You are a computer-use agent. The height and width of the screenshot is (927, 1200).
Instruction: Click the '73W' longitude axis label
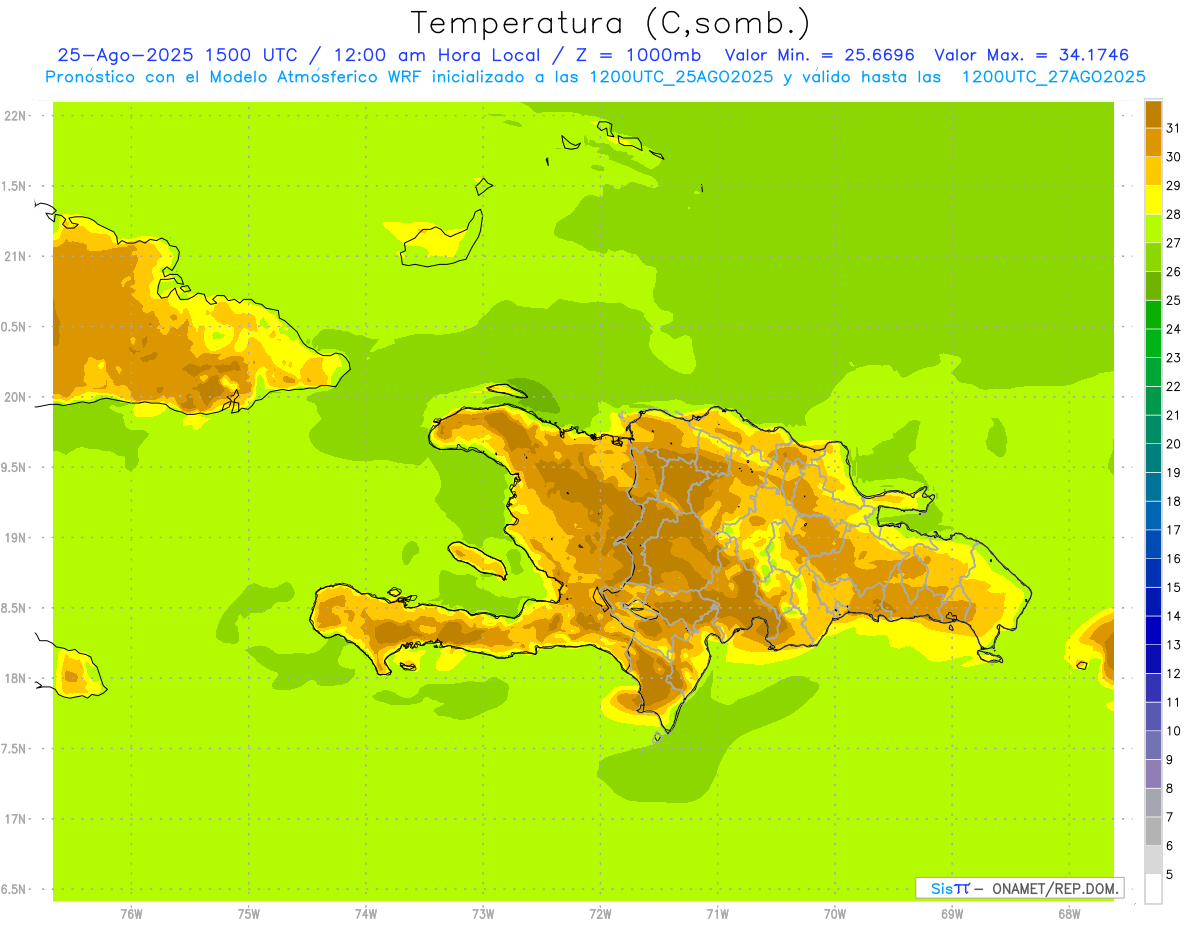point(483,913)
